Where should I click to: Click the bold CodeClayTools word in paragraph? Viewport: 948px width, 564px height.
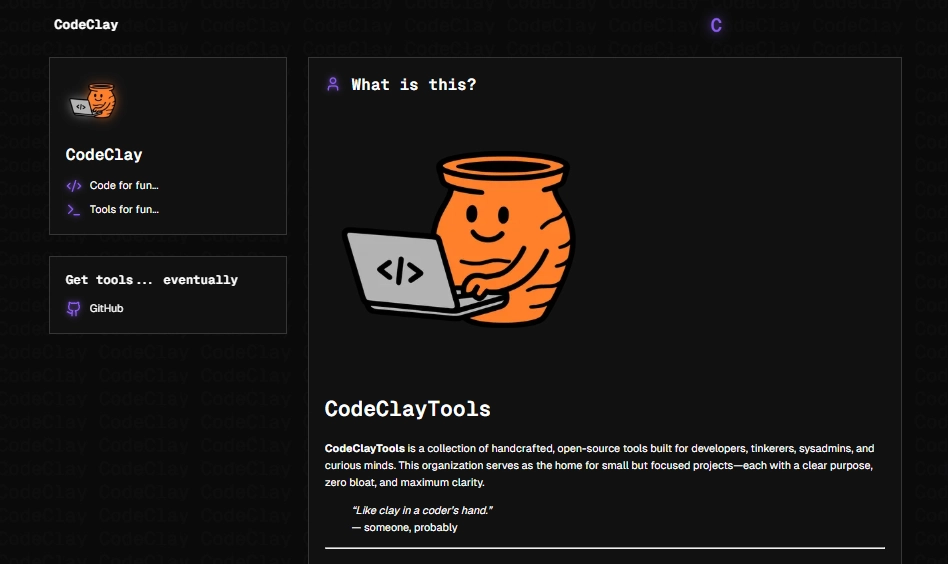pos(365,449)
